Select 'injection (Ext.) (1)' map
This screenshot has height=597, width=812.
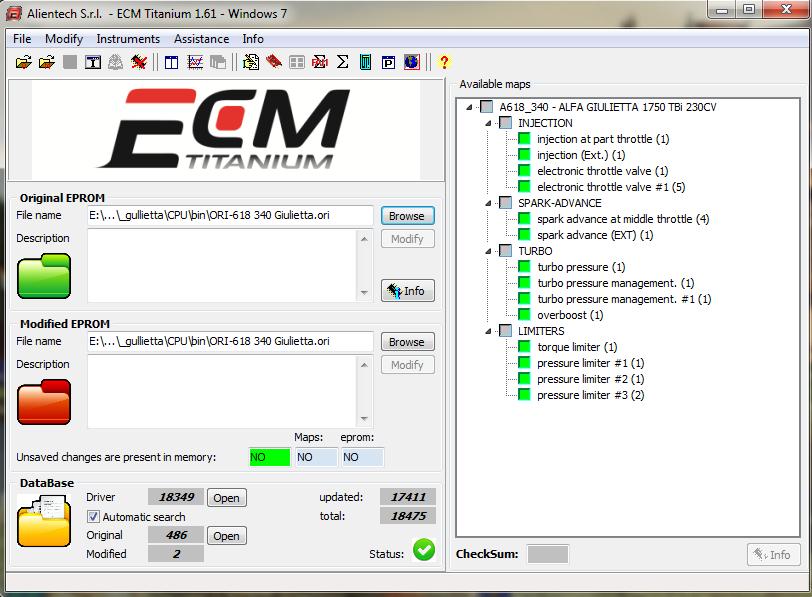click(581, 155)
